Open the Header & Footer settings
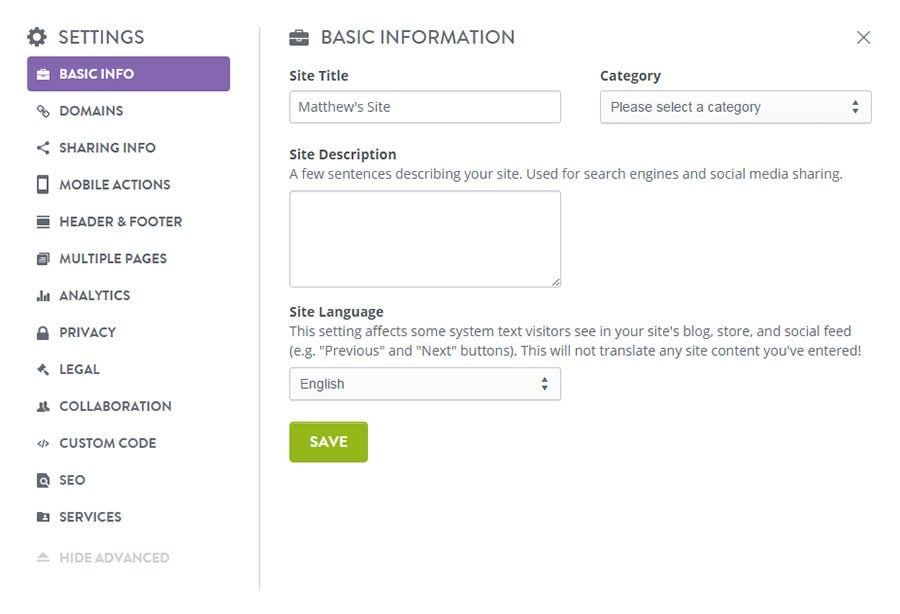This screenshot has height=614, width=900. (120, 222)
